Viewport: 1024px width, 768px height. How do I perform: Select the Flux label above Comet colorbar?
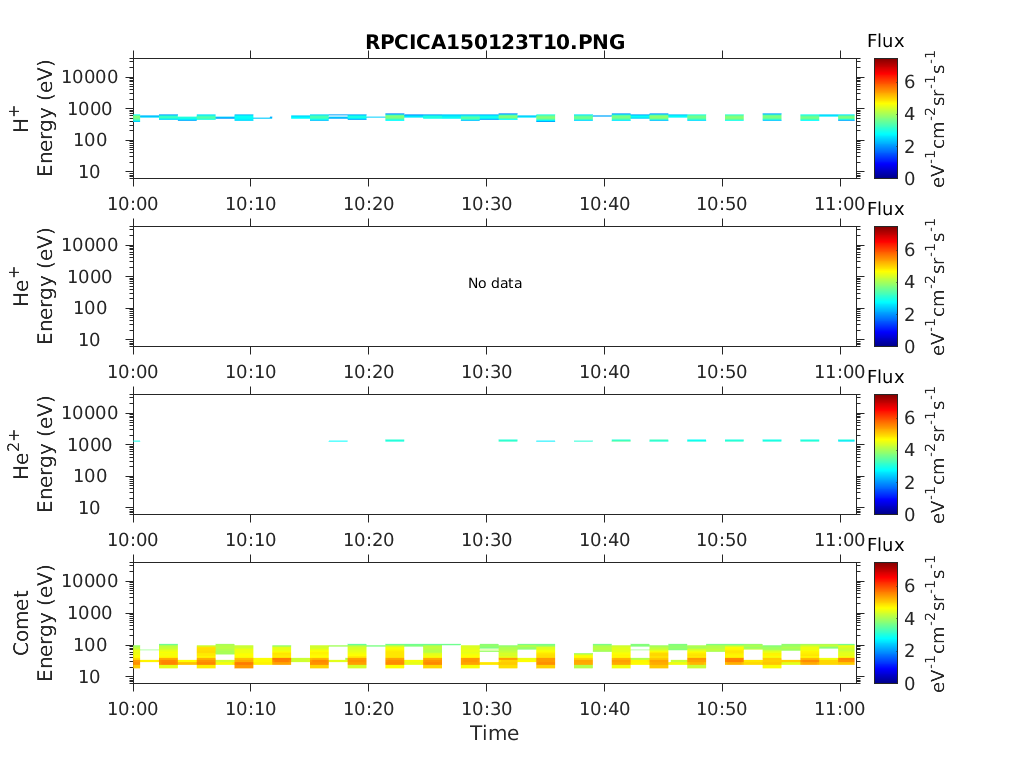[886, 545]
